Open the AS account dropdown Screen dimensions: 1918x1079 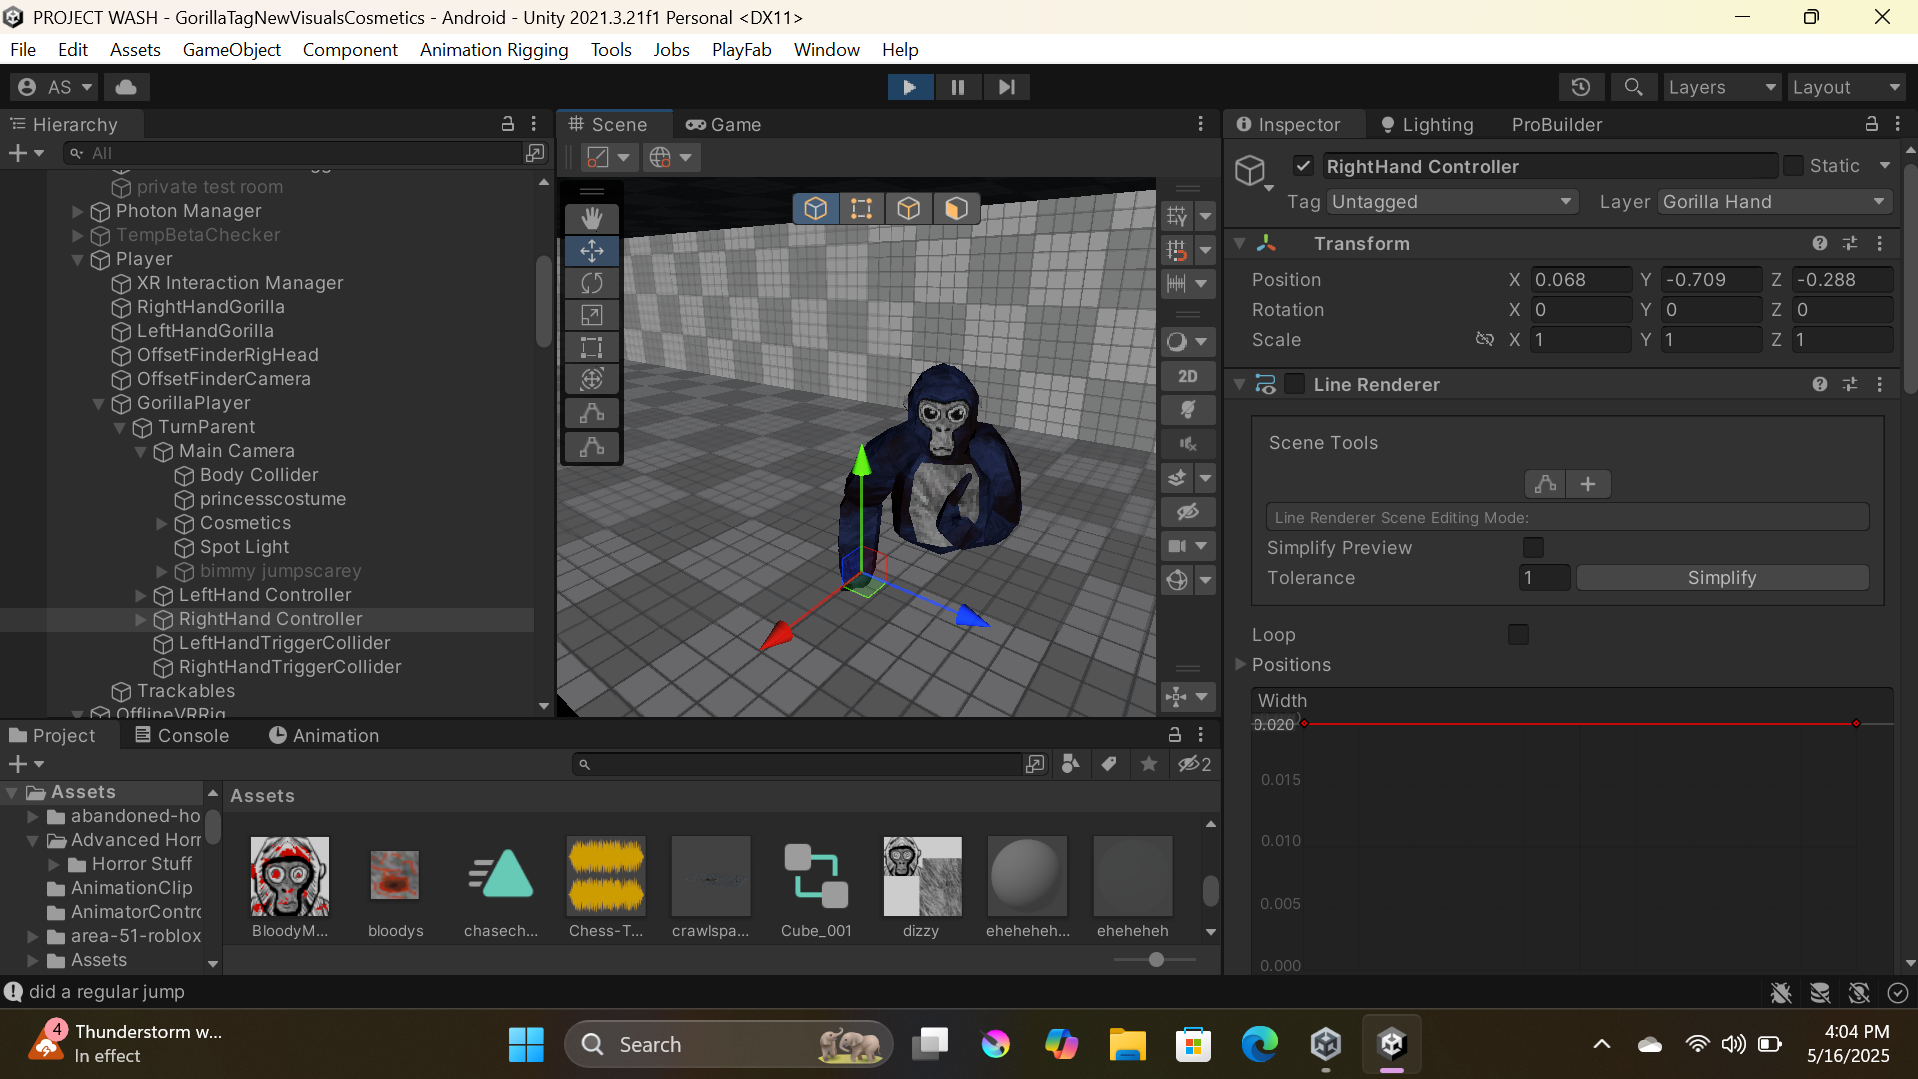tap(55, 87)
